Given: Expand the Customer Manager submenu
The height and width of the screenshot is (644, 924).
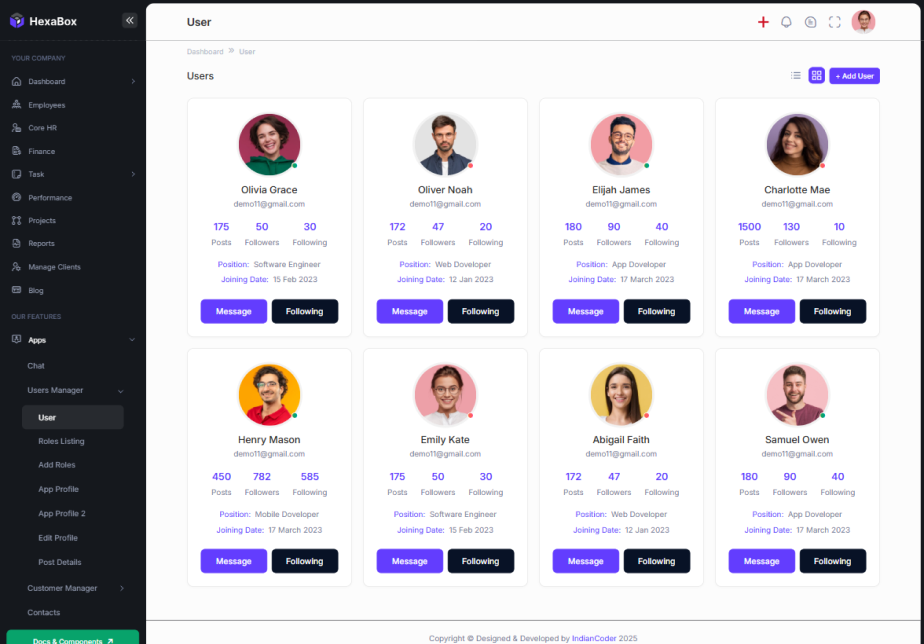Looking at the screenshot, I should tap(122, 588).
